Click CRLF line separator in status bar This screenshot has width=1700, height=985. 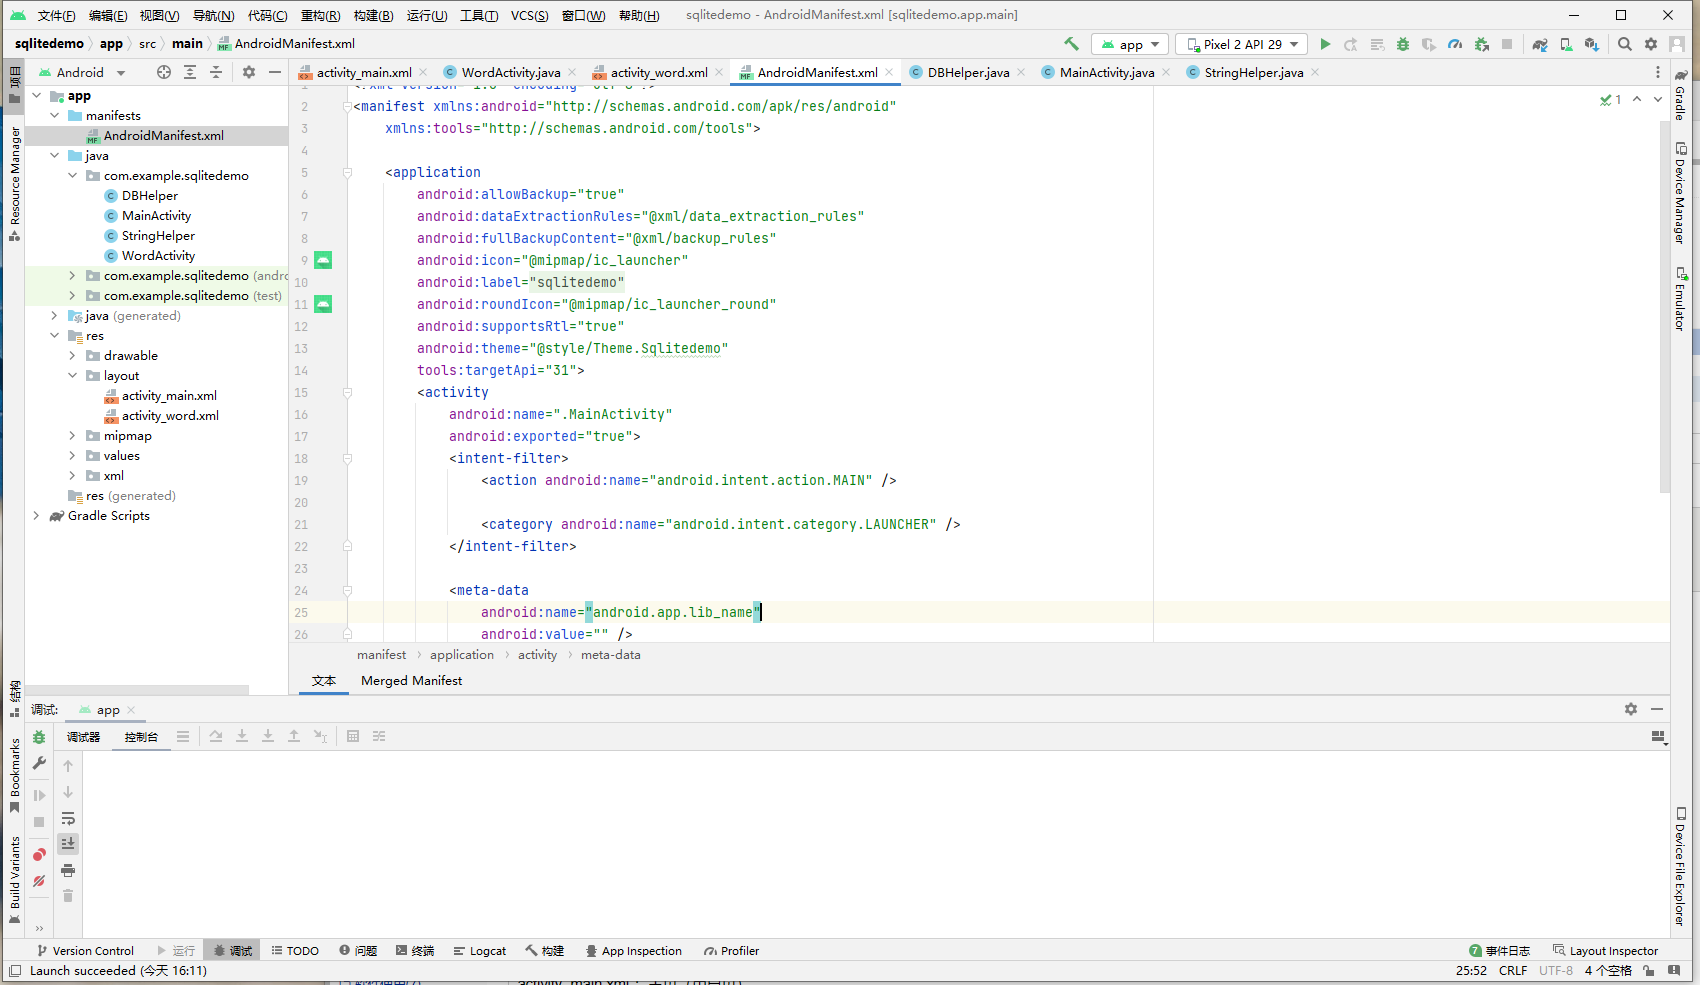tap(1512, 971)
